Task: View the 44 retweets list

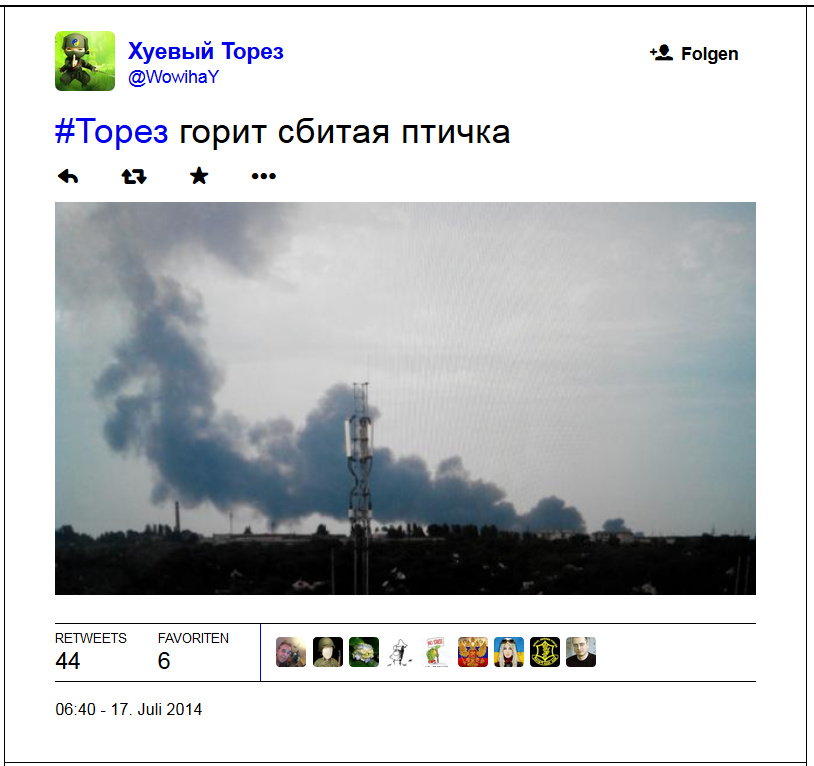Action: point(91,652)
